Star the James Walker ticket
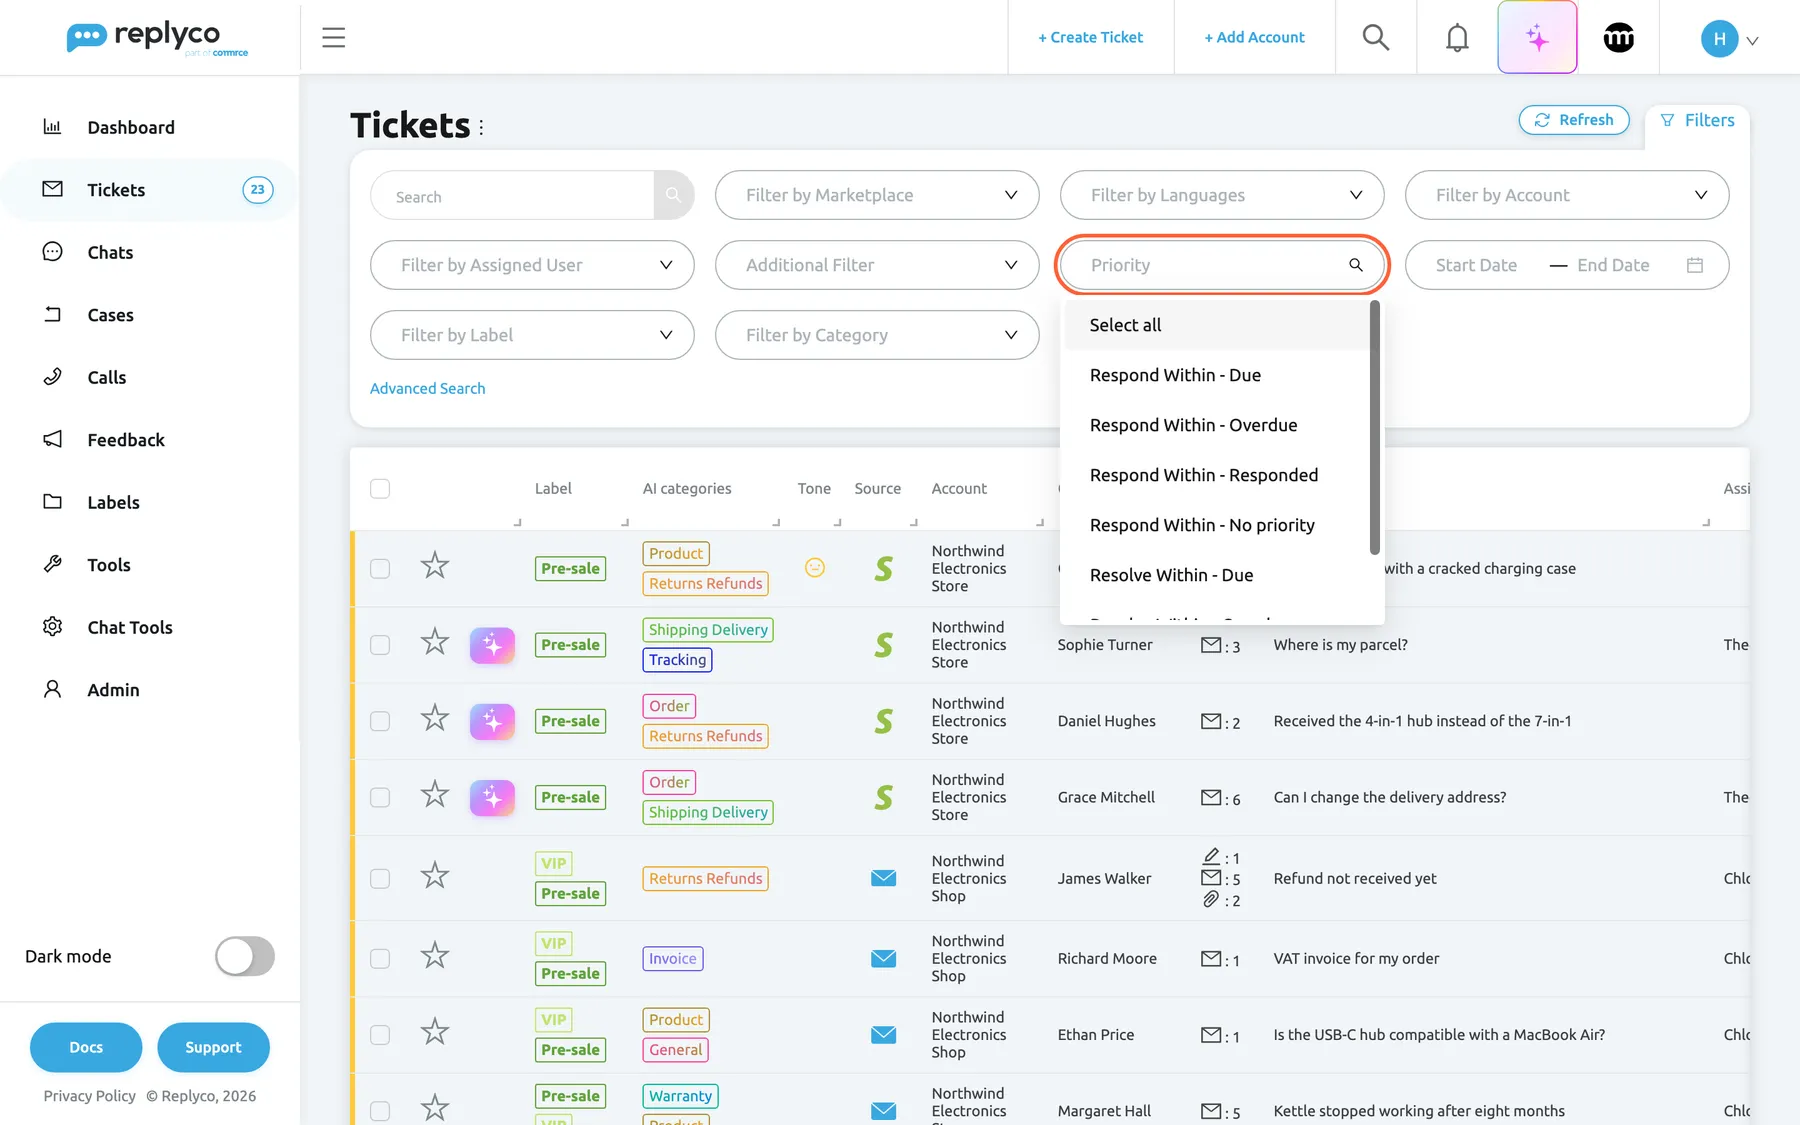The height and width of the screenshot is (1125, 1800). (434, 875)
